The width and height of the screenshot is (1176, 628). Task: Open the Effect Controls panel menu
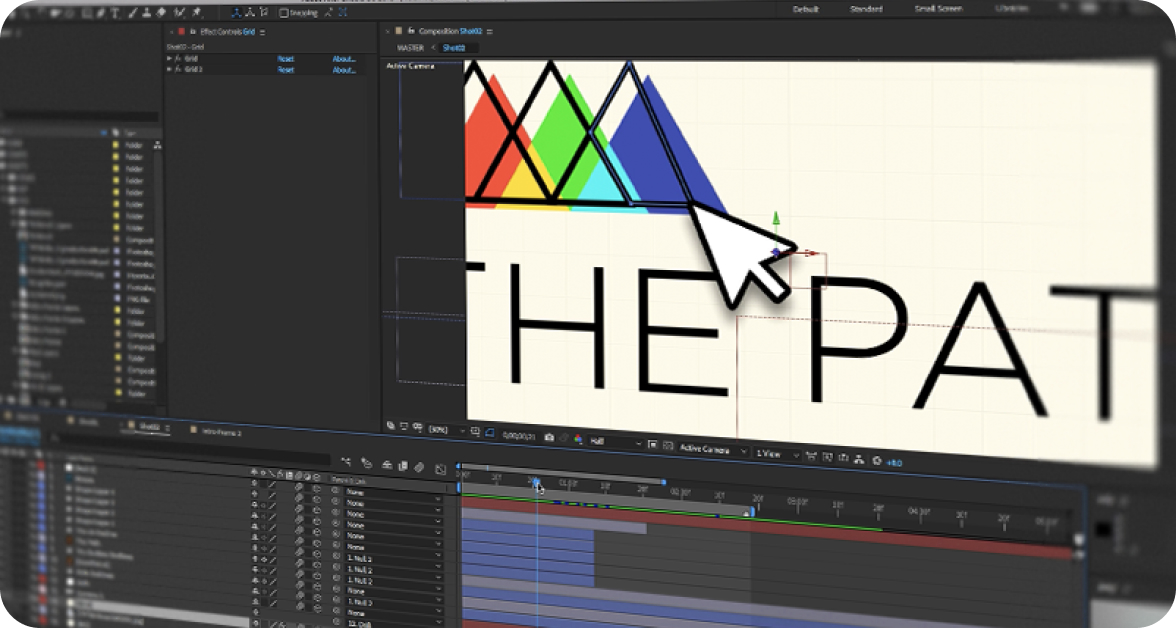[262, 32]
